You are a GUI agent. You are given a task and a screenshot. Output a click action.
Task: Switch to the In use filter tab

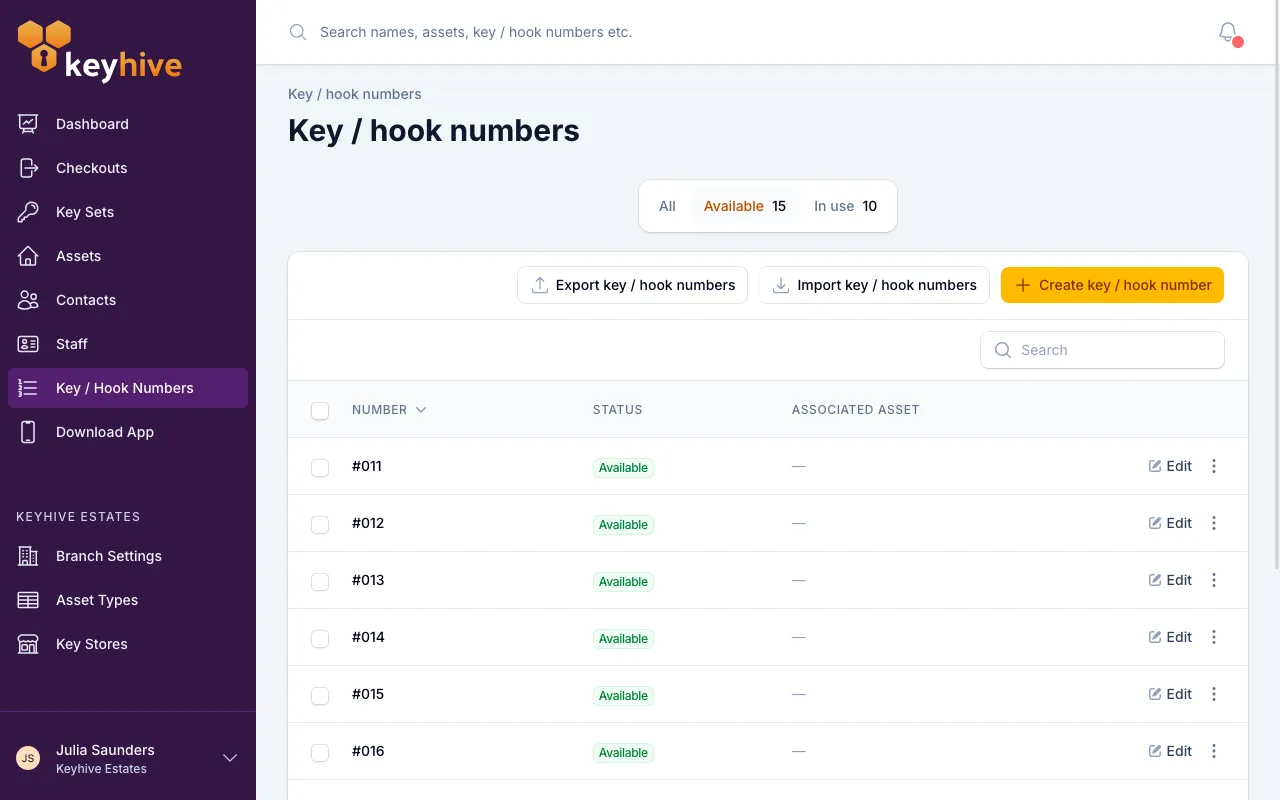pyautogui.click(x=845, y=206)
